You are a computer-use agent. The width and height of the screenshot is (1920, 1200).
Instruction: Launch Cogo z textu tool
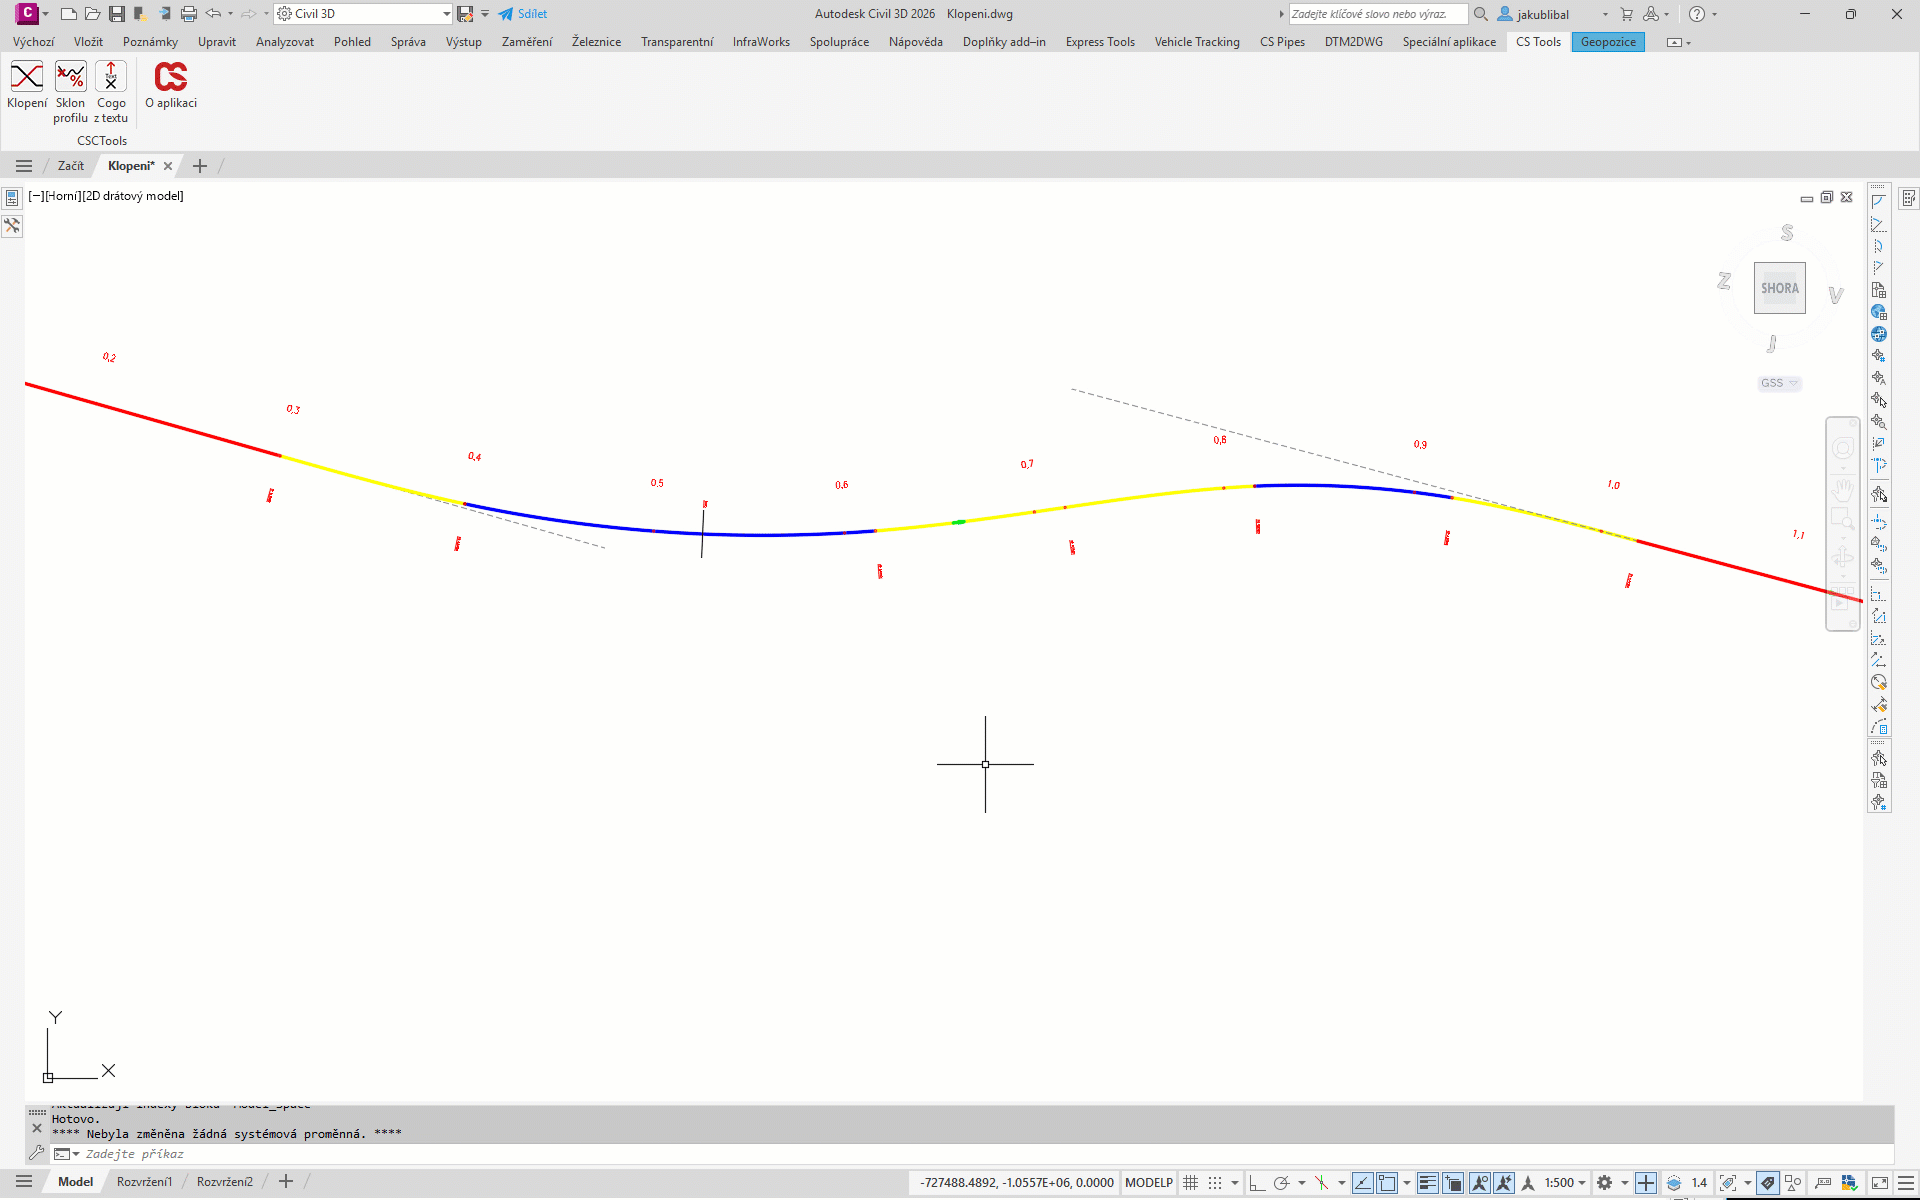pos(111,78)
